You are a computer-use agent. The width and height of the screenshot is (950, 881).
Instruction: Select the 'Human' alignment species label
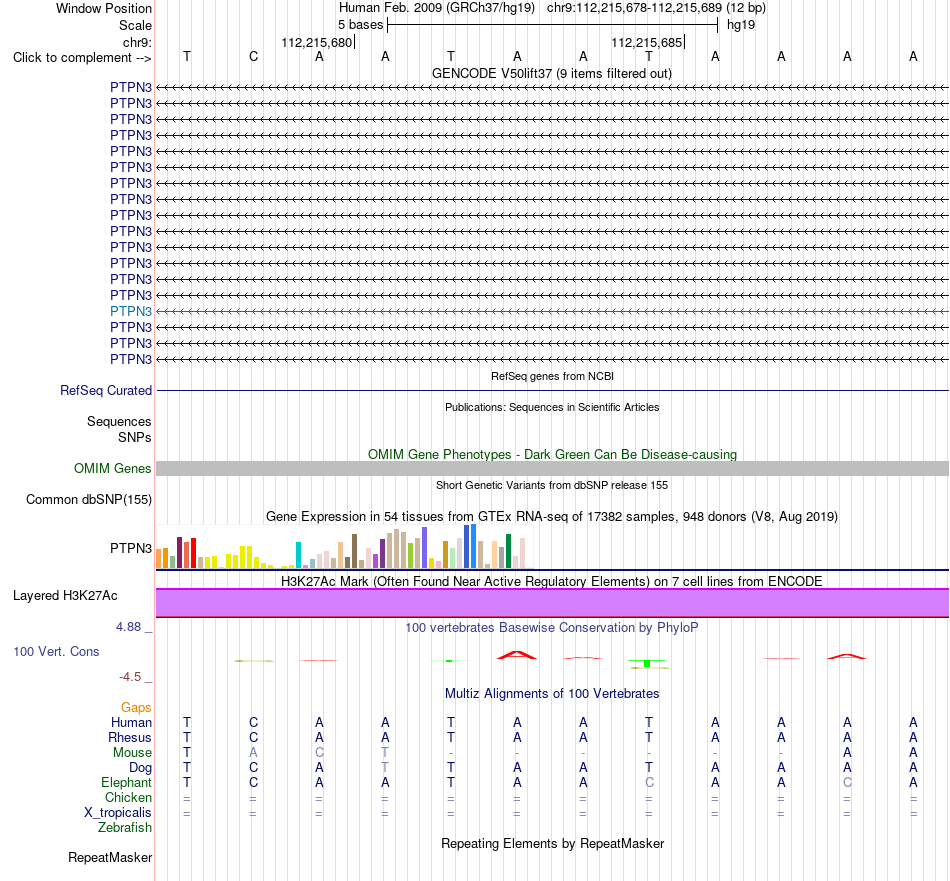click(x=131, y=722)
